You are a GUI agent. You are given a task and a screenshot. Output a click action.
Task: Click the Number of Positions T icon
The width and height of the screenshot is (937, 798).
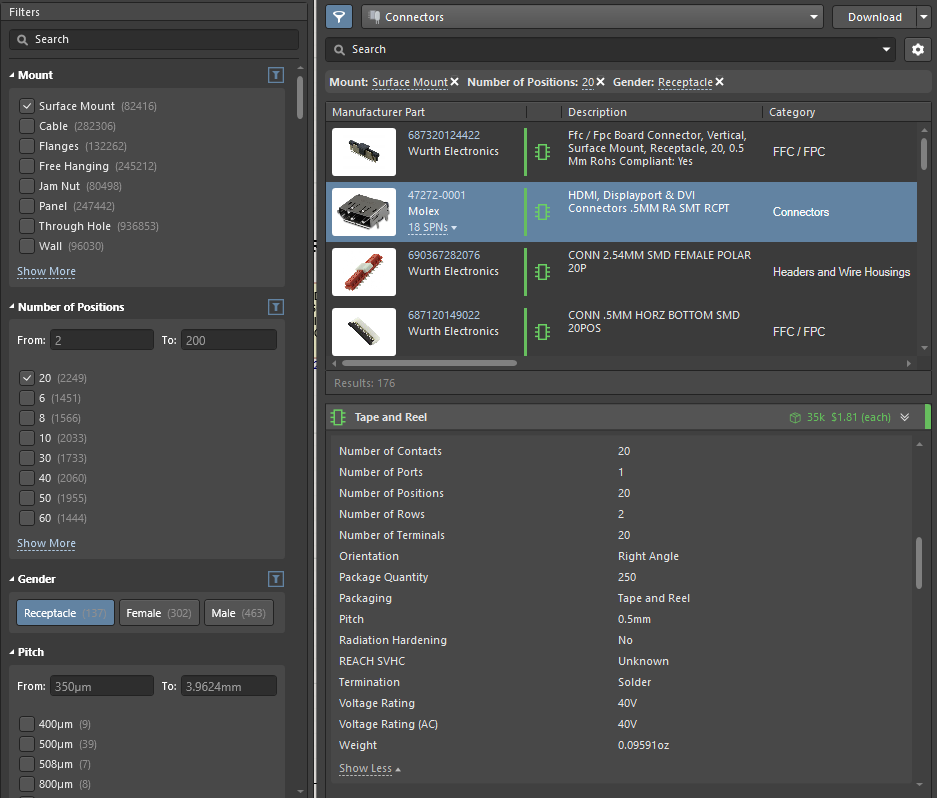tap(276, 307)
